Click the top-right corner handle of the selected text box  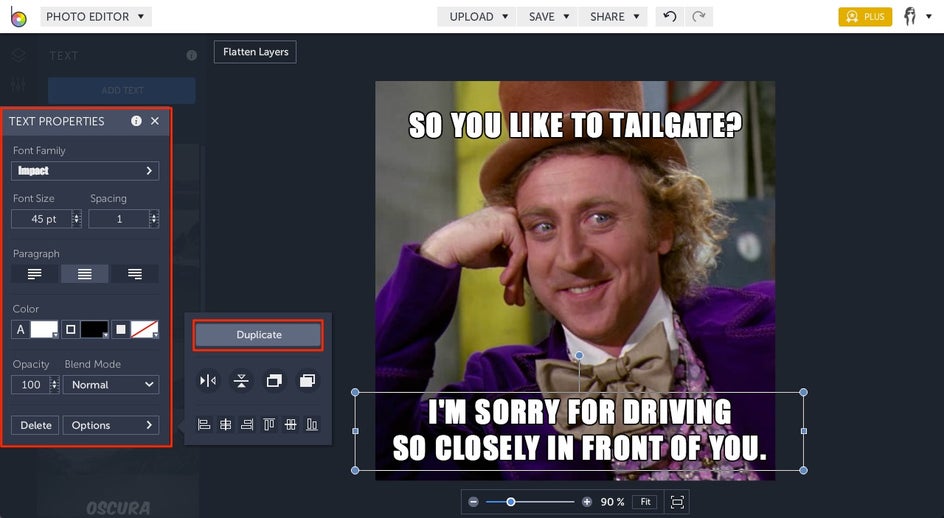804,392
